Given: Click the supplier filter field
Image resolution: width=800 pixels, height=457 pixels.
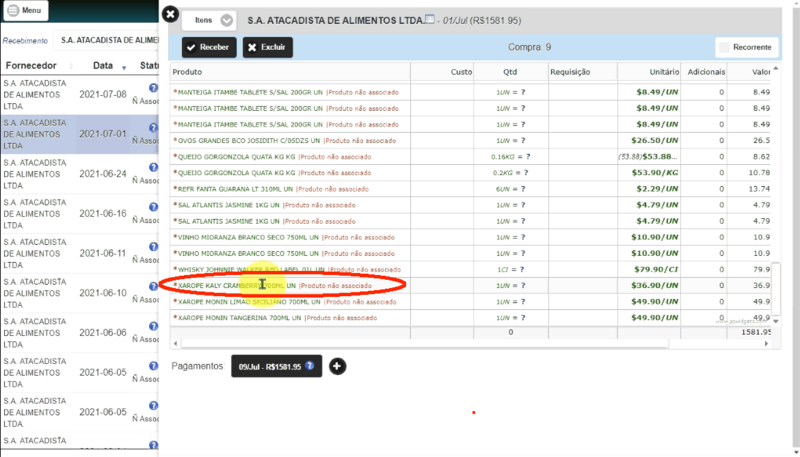Looking at the screenshot, I should pyautogui.click(x=106, y=40).
